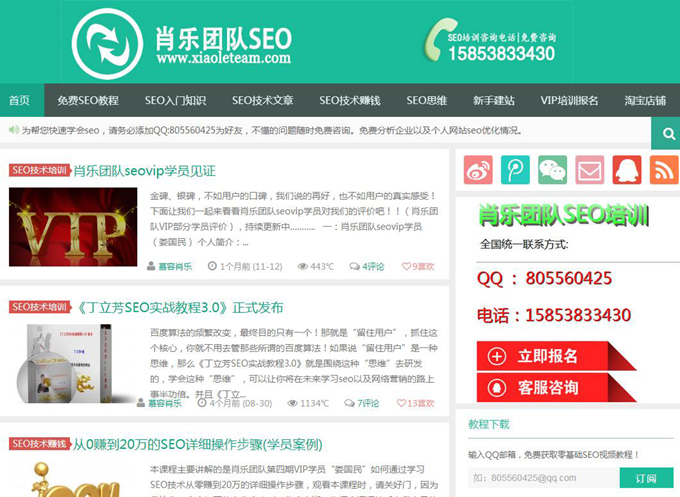Open SEO入门知识 menu item
The width and height of the screenshot is (680, 497).
click(x=175, y=101)
